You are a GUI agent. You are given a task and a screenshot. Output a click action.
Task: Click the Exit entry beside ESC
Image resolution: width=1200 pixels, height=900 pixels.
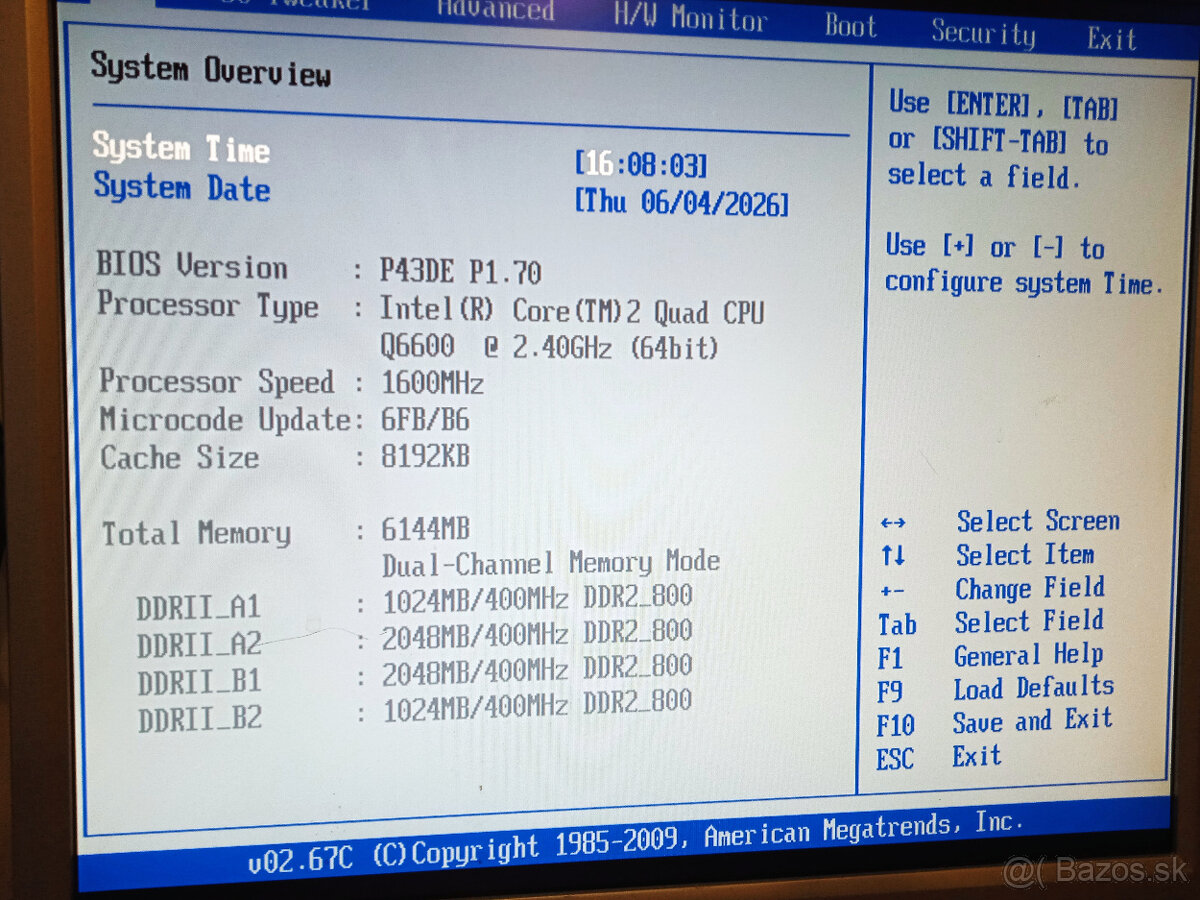[x=976, y=755]
